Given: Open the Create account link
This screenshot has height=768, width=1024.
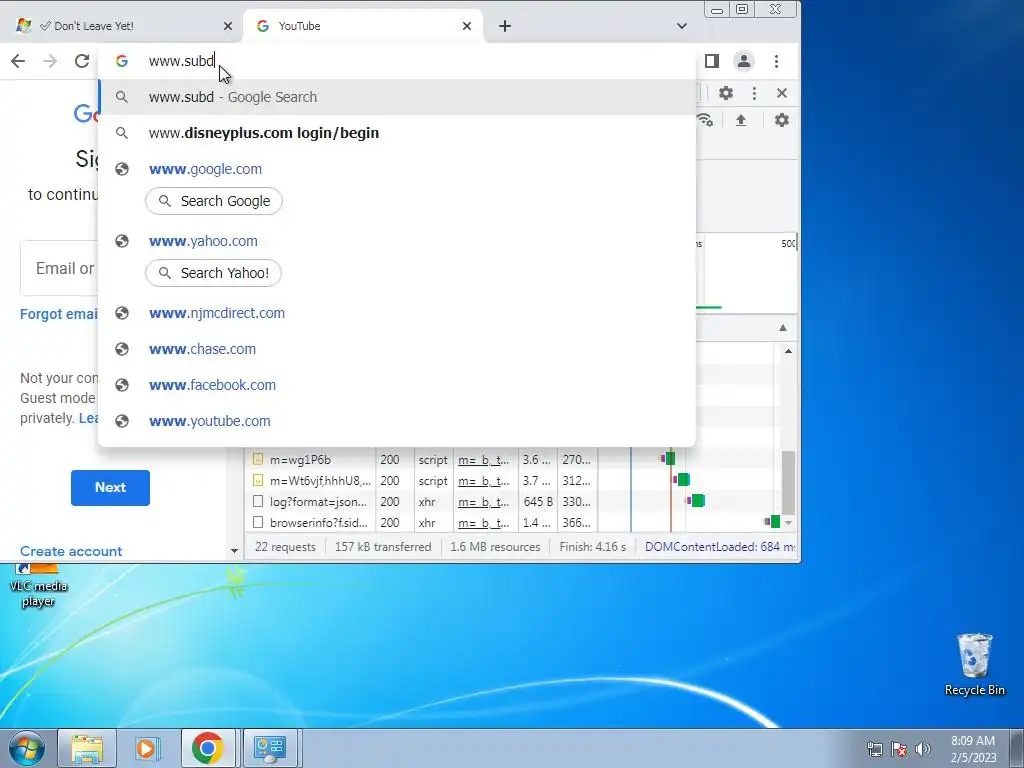Looking at the screenshot, I should (71, 551).
